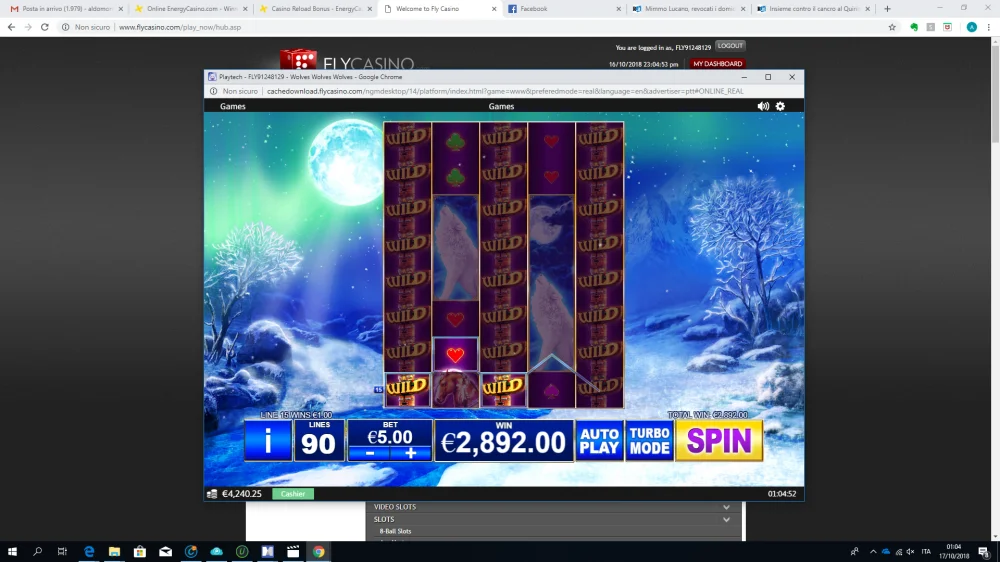The width and height of the screenshot is (1000, 562).
Task: Open a new browser tab
Action: coord(887,9)
